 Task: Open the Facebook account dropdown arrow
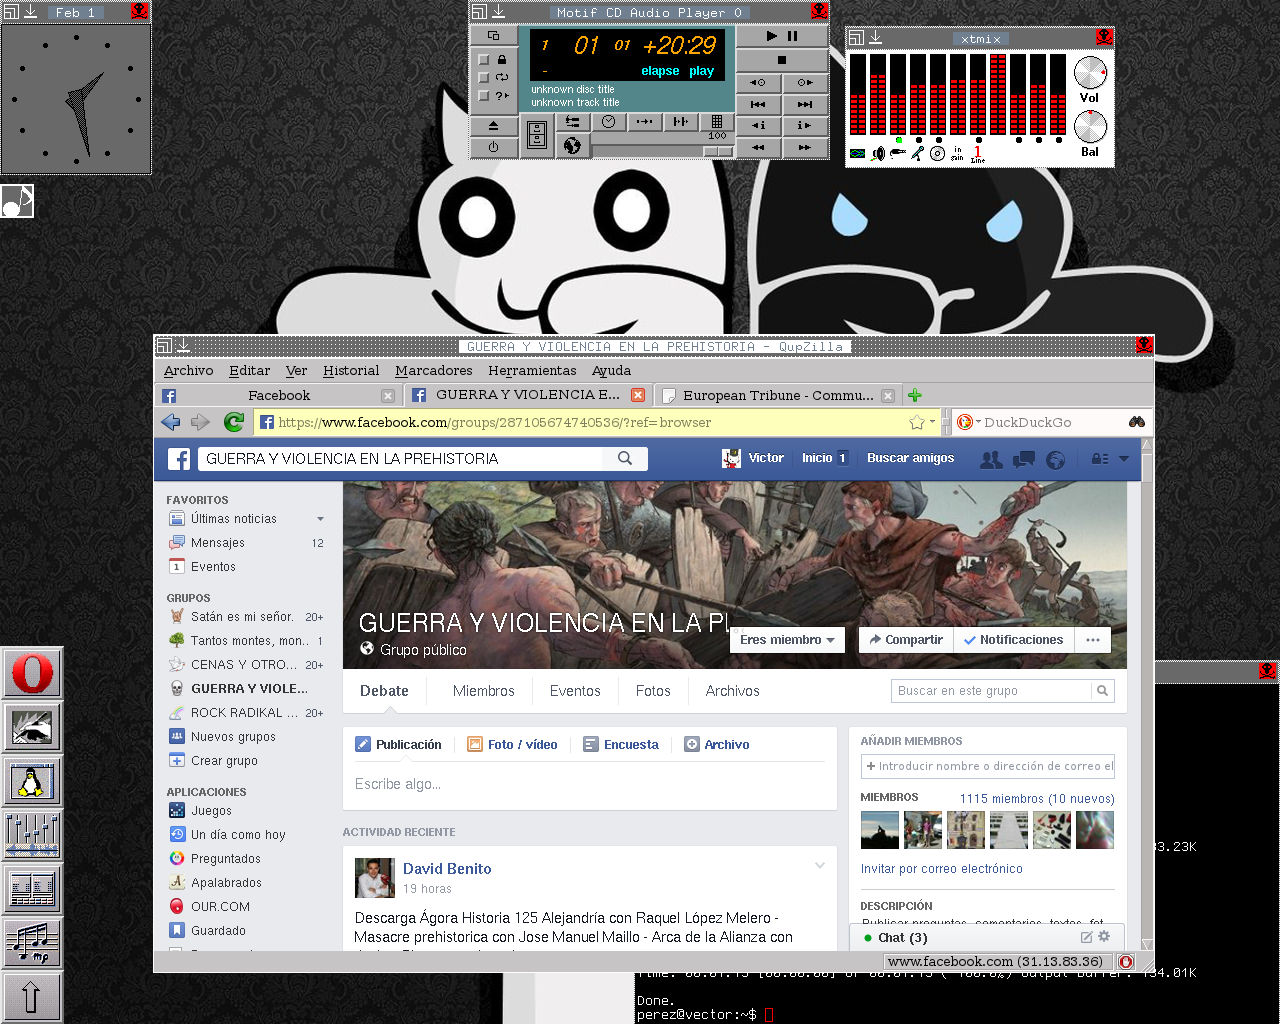[1123, 459]
